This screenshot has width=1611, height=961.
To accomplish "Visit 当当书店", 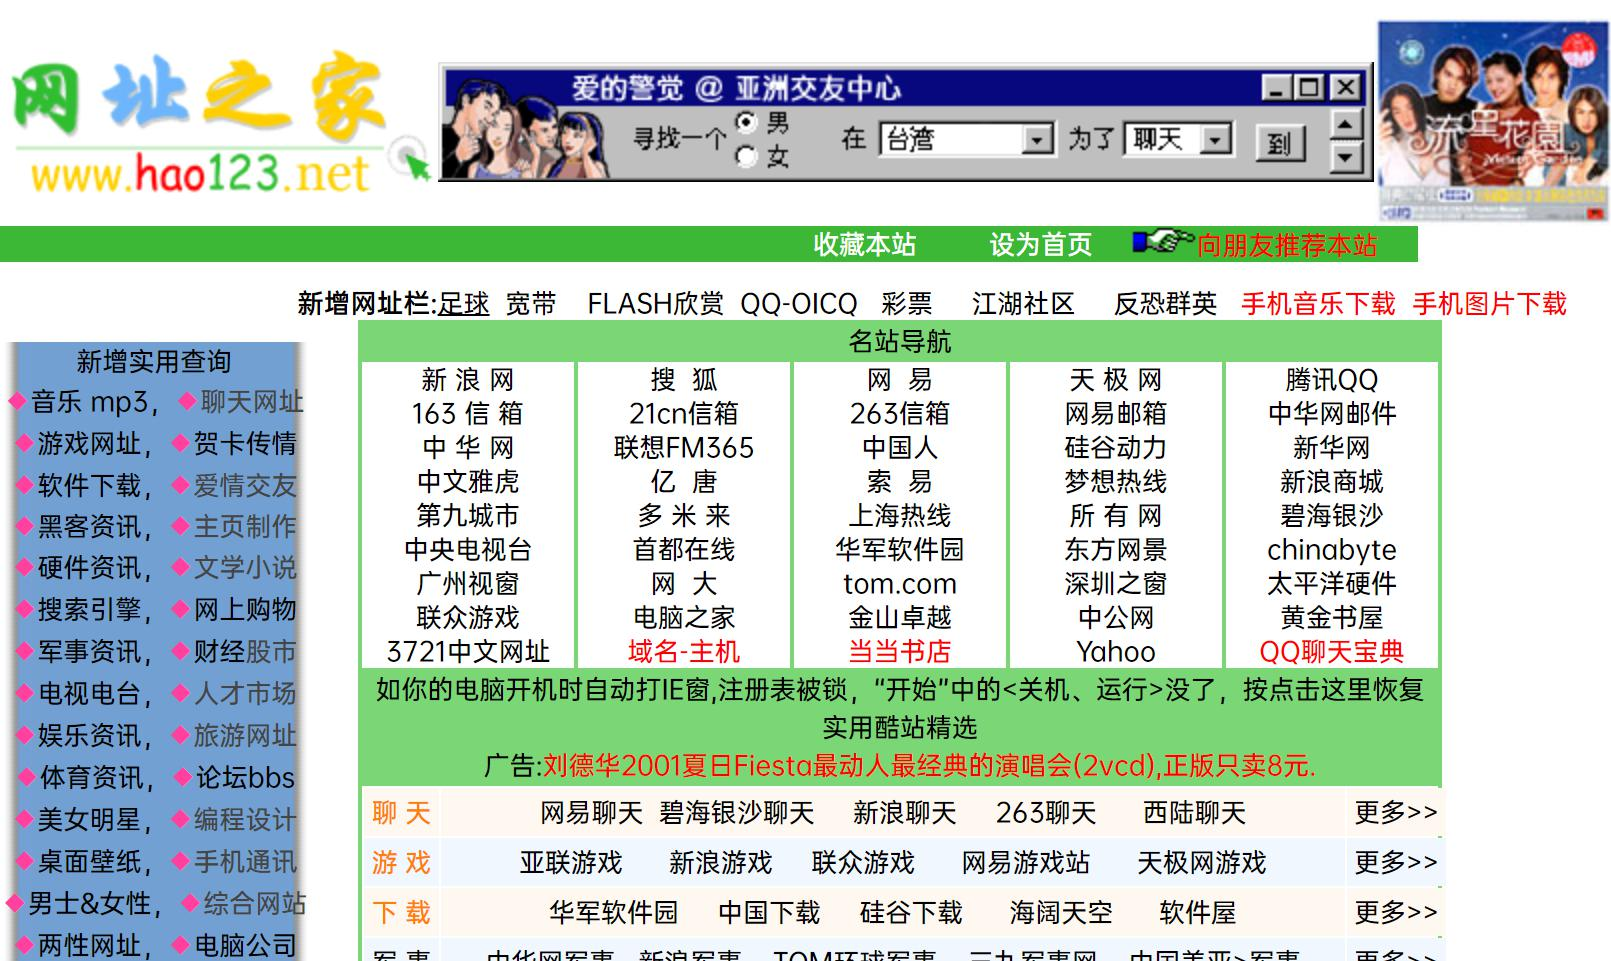I will [899, 653].
